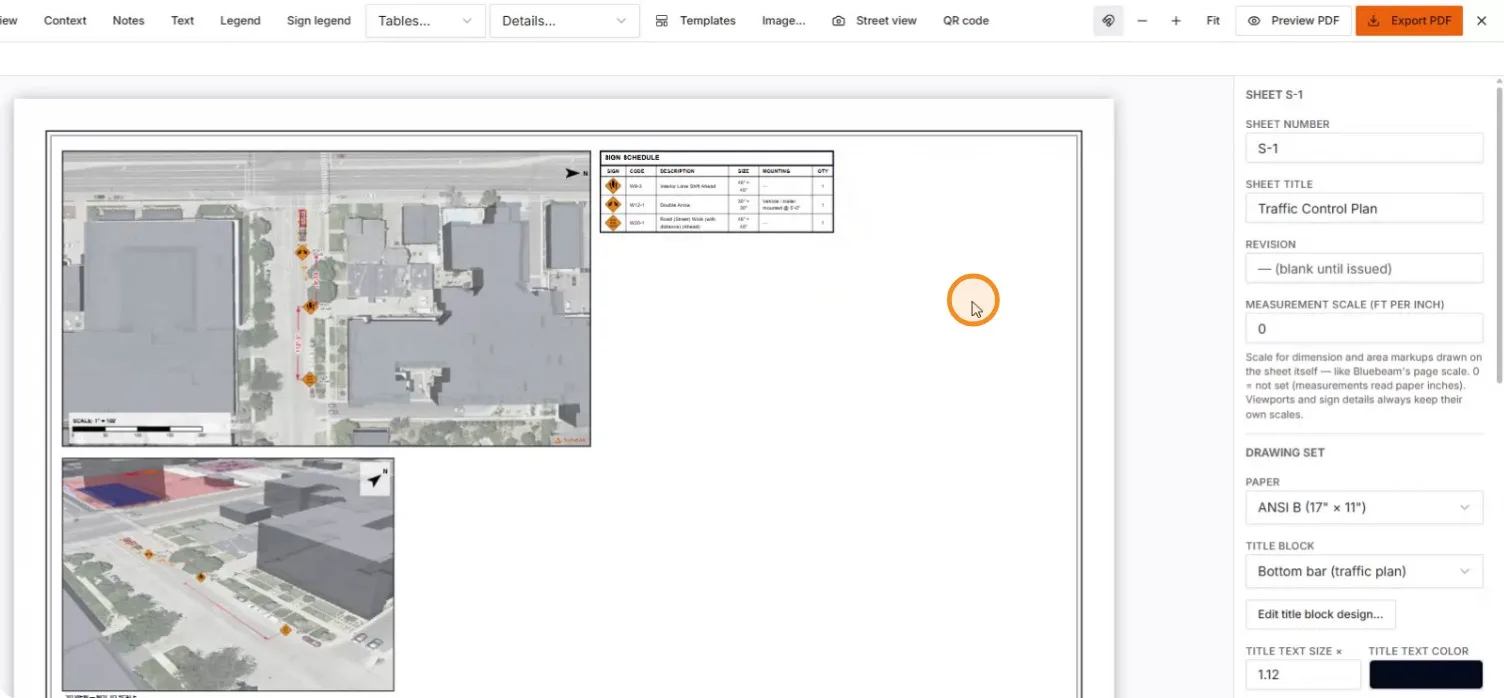
Task: Click the "Interior Lane Shift Ahead" description cell
Action: tap(691, 186)
